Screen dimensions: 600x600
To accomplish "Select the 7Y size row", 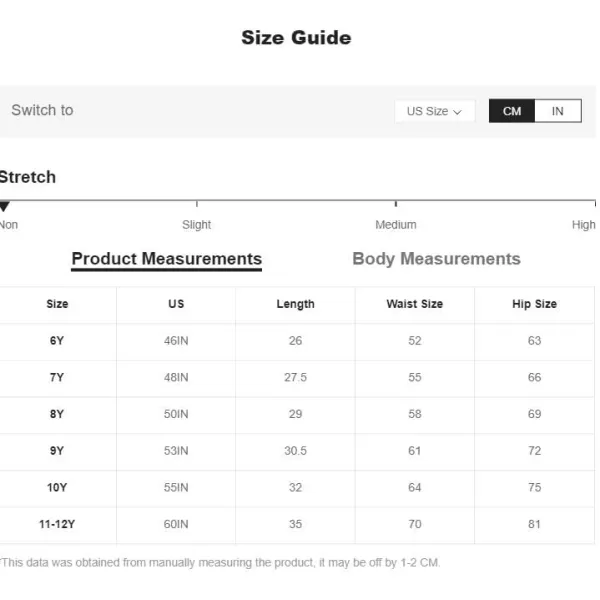I will 297,378.
